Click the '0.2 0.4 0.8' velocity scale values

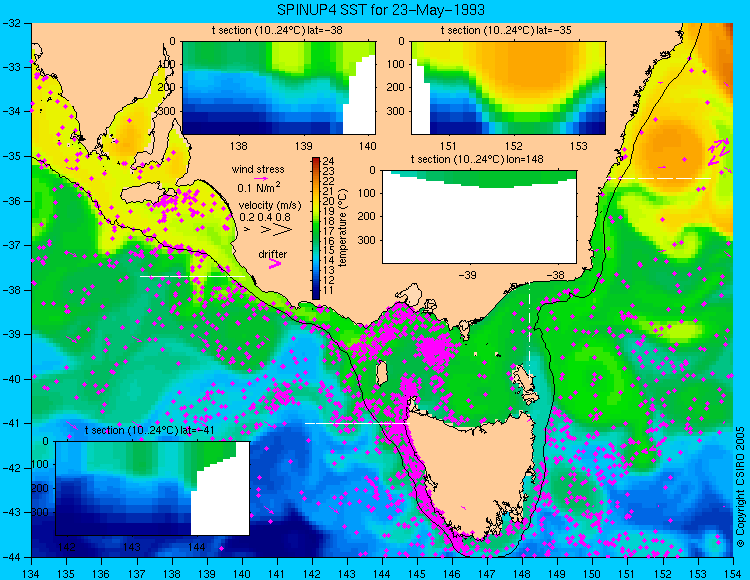coord(265,217)
